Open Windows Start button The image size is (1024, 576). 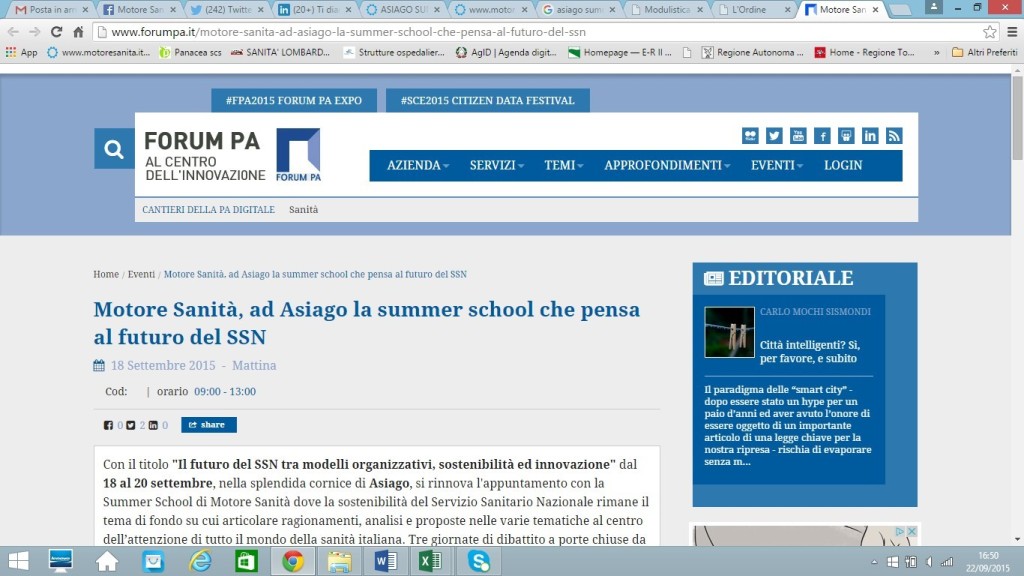coord(18,561)
